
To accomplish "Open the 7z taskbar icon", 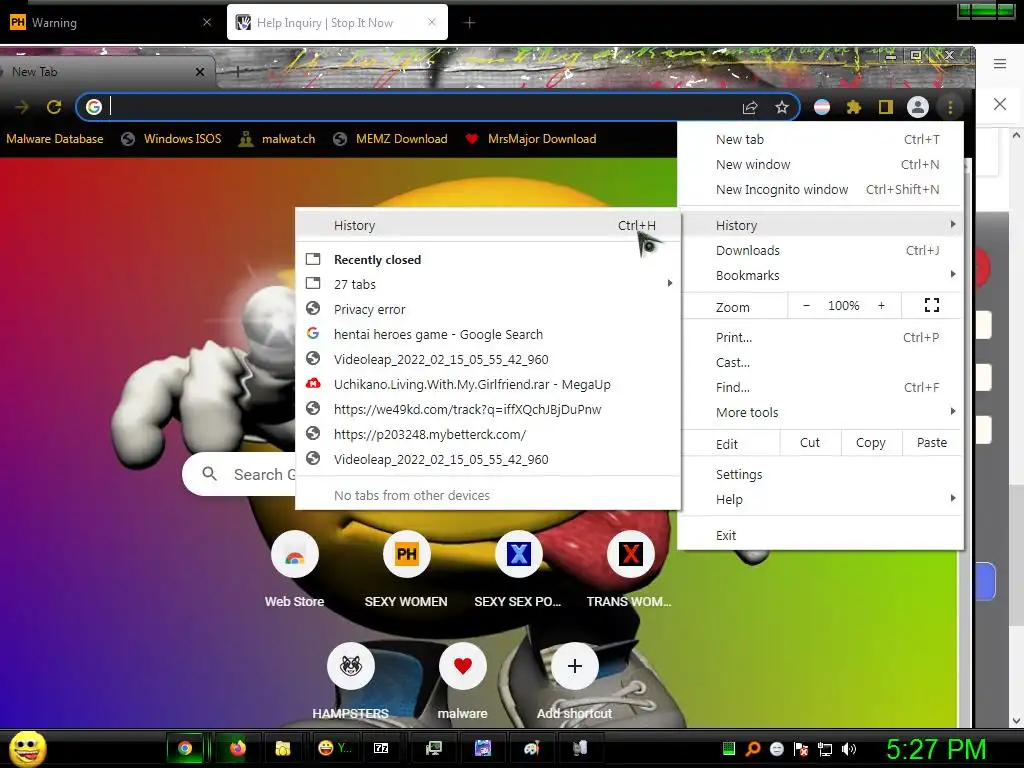I will (381, 748).
